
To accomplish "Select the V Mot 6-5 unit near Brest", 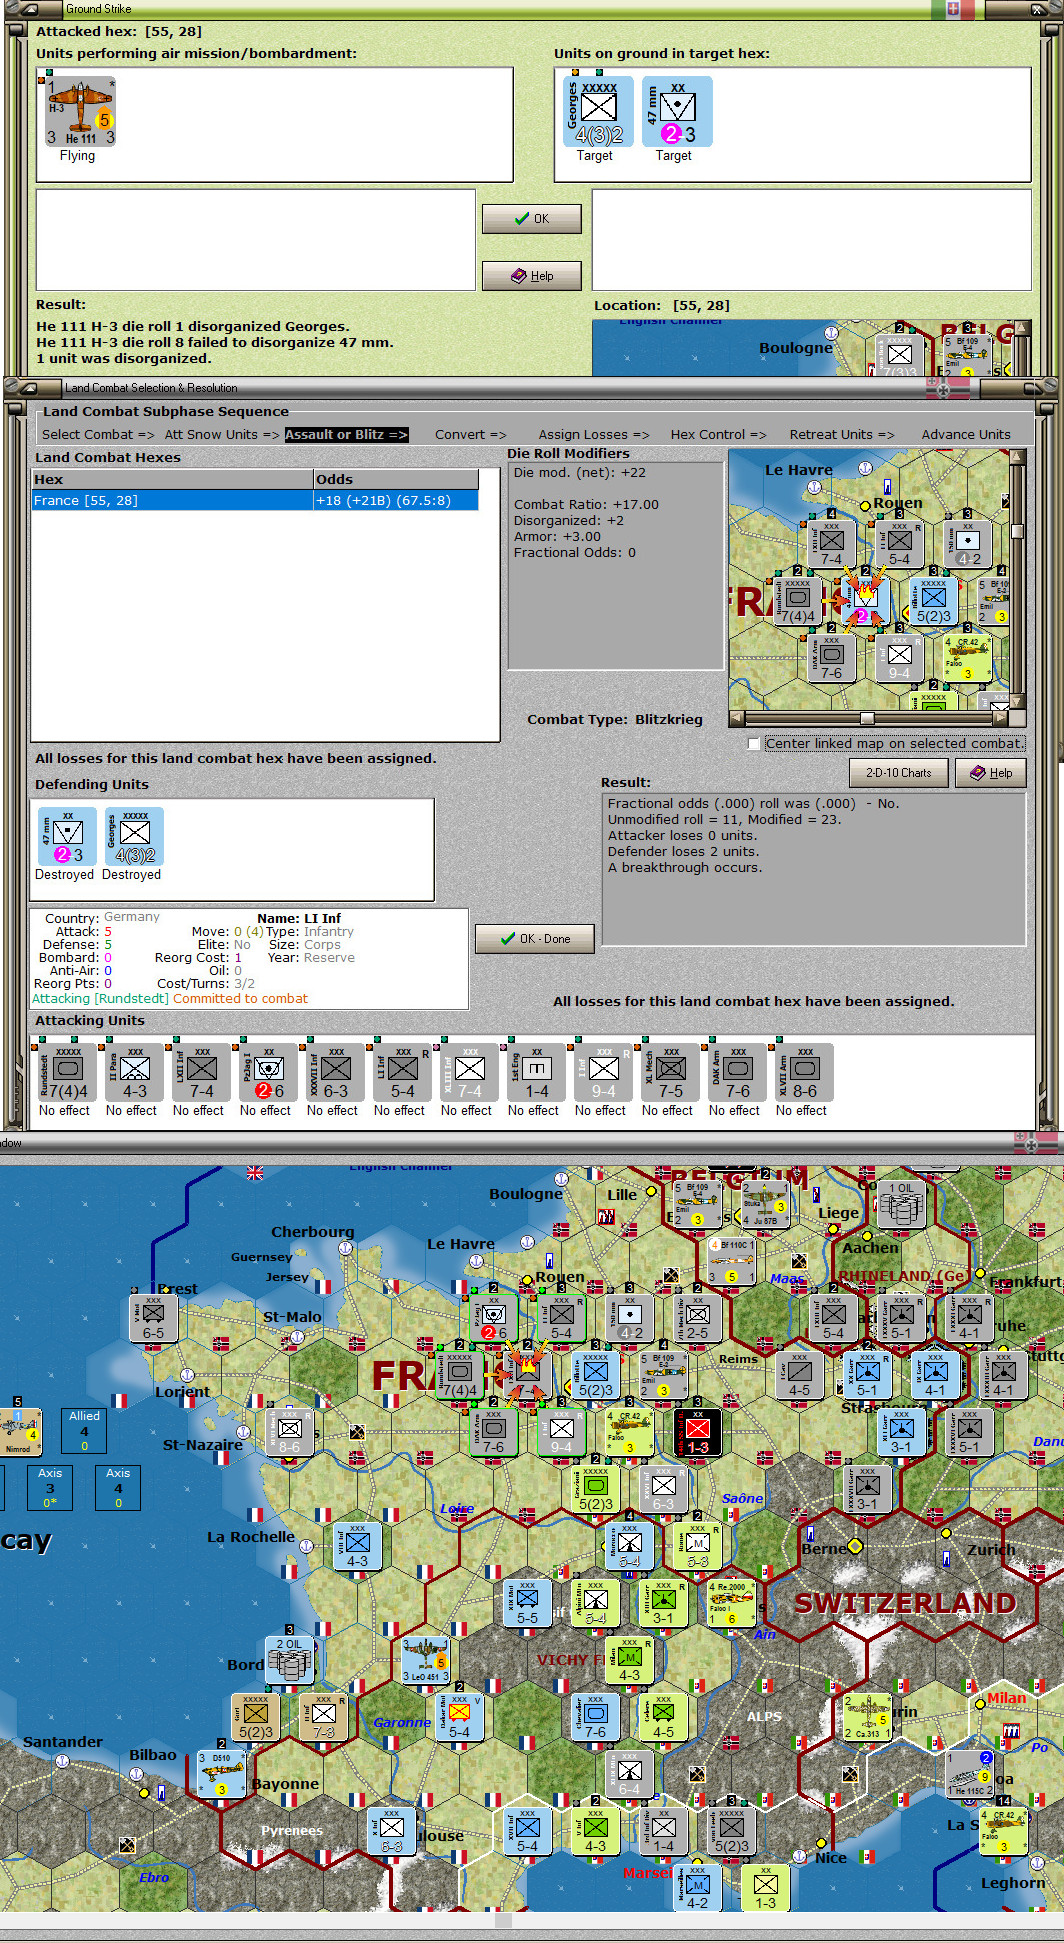I will (x=153, y=1320).
